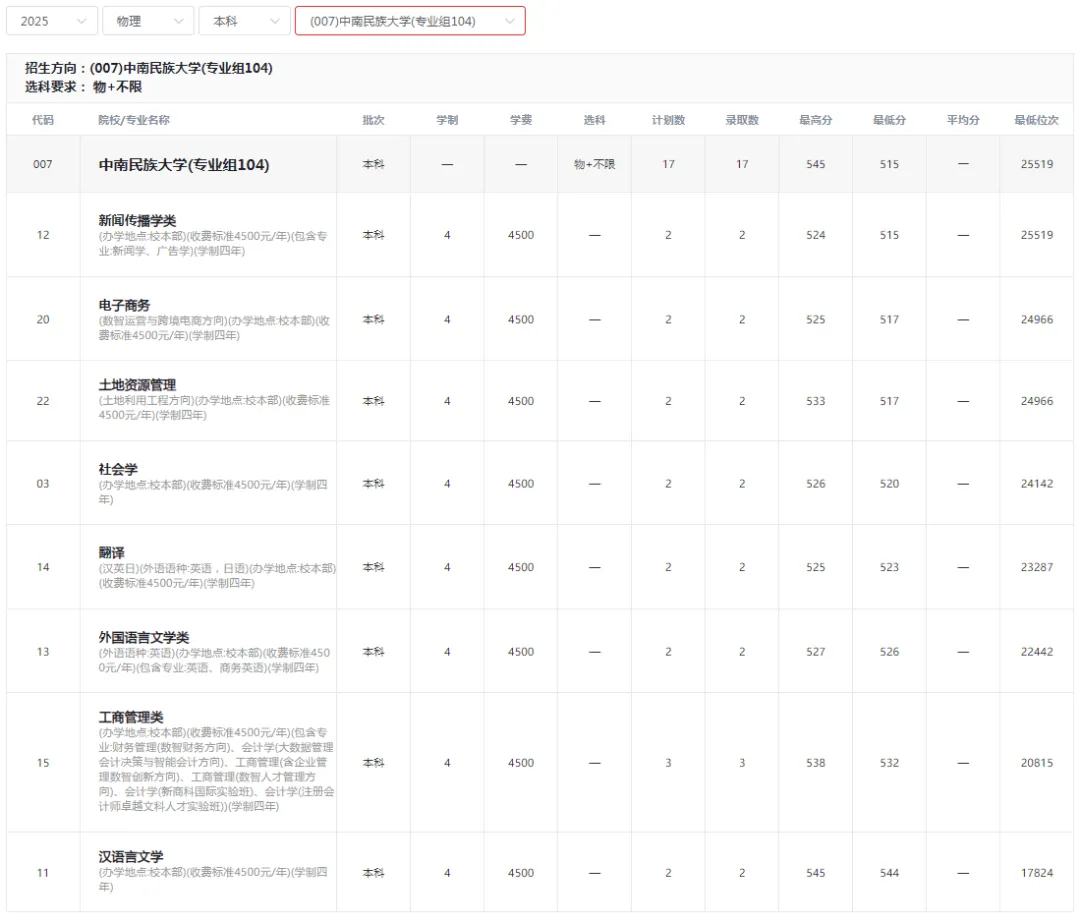Click 525 highest score for 电子商务
The image size is (1080, 923).
coord(816,320)
